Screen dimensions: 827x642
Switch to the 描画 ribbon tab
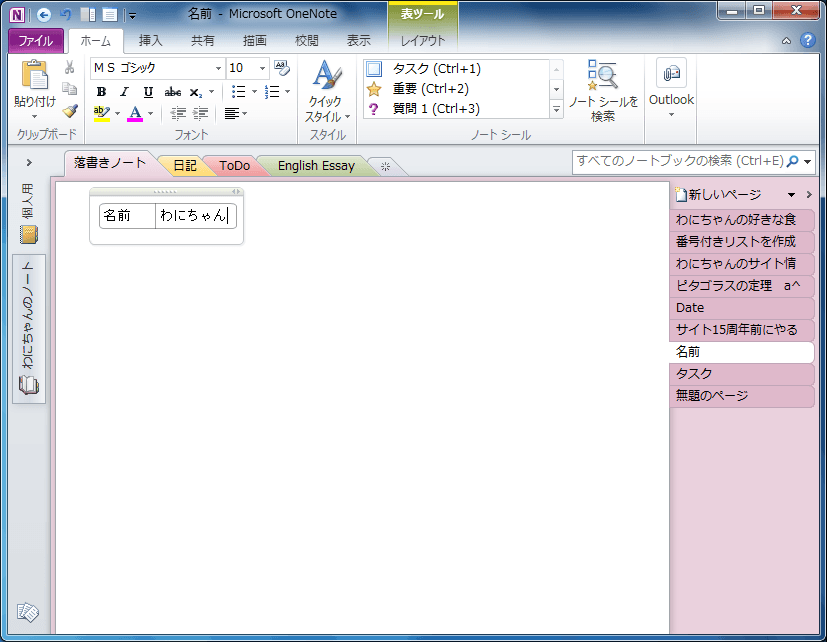254,41
